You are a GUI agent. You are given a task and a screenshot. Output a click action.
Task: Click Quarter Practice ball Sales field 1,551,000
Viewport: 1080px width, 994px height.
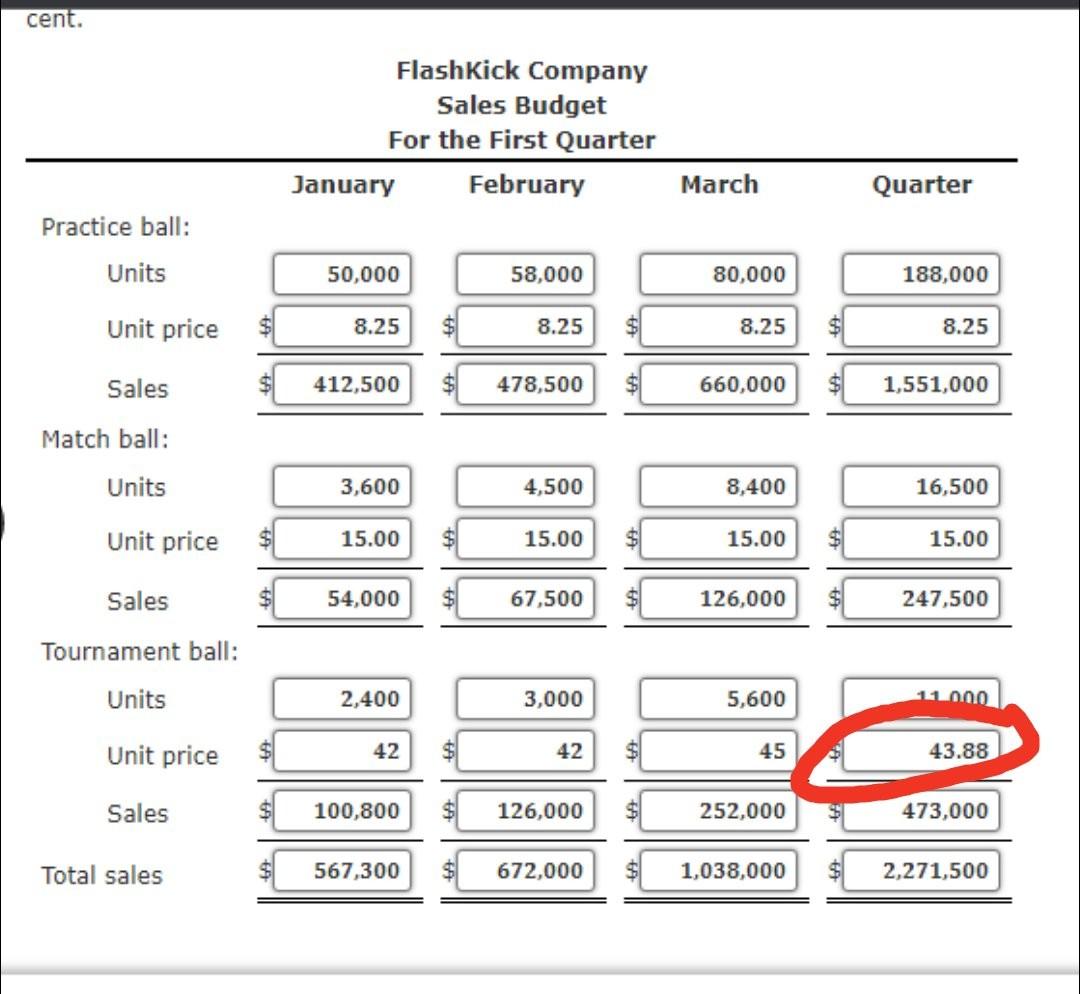tap(921, 384)
